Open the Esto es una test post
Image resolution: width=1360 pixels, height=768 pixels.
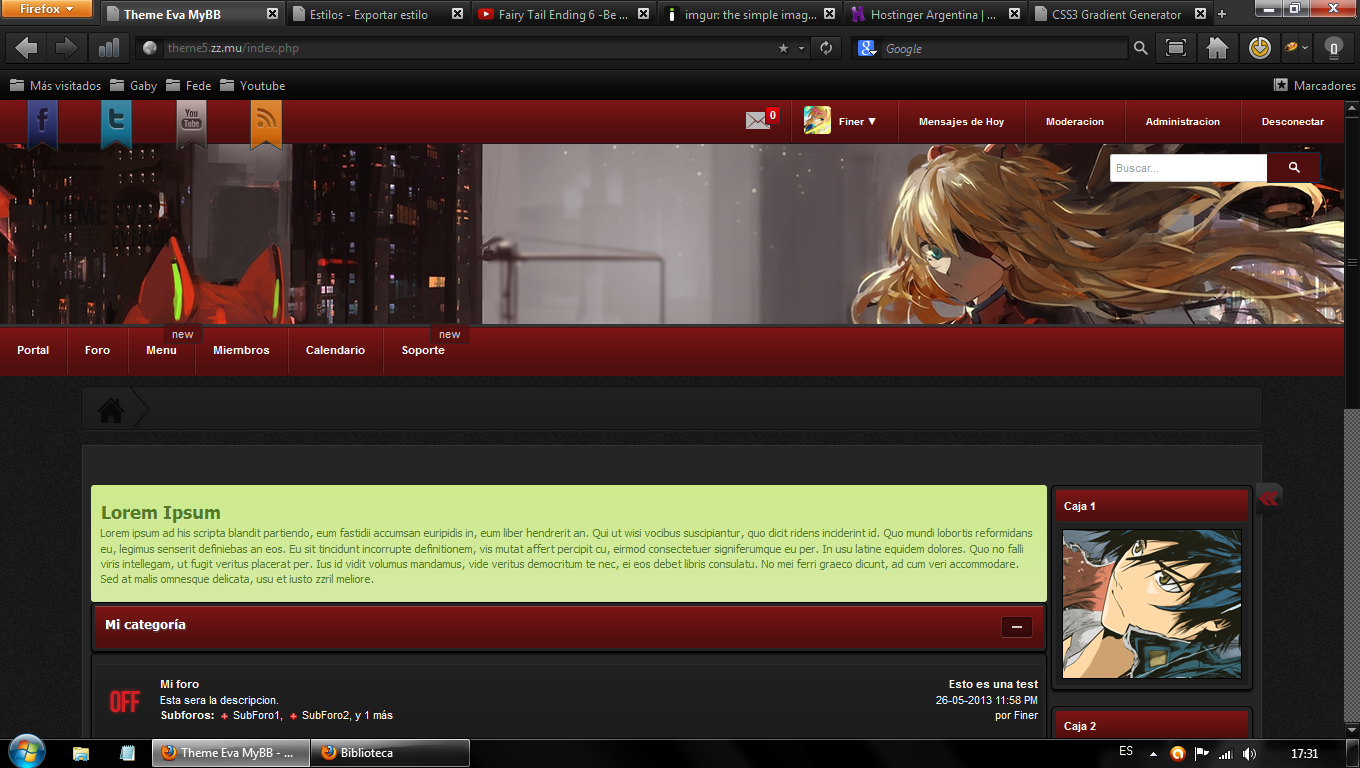(993, 685)
